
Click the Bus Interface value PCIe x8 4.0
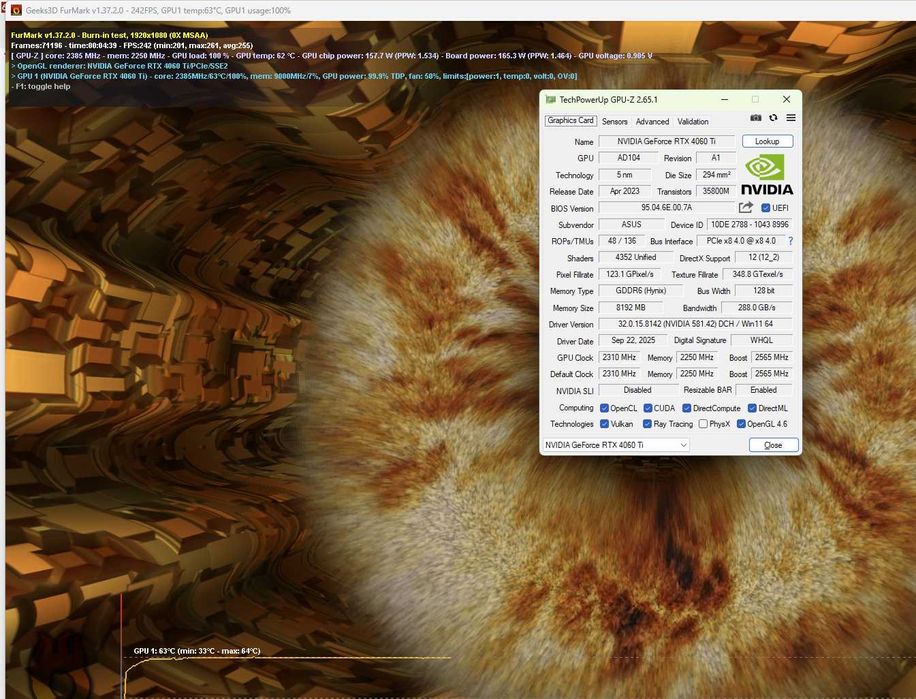(x=741, y=241)
